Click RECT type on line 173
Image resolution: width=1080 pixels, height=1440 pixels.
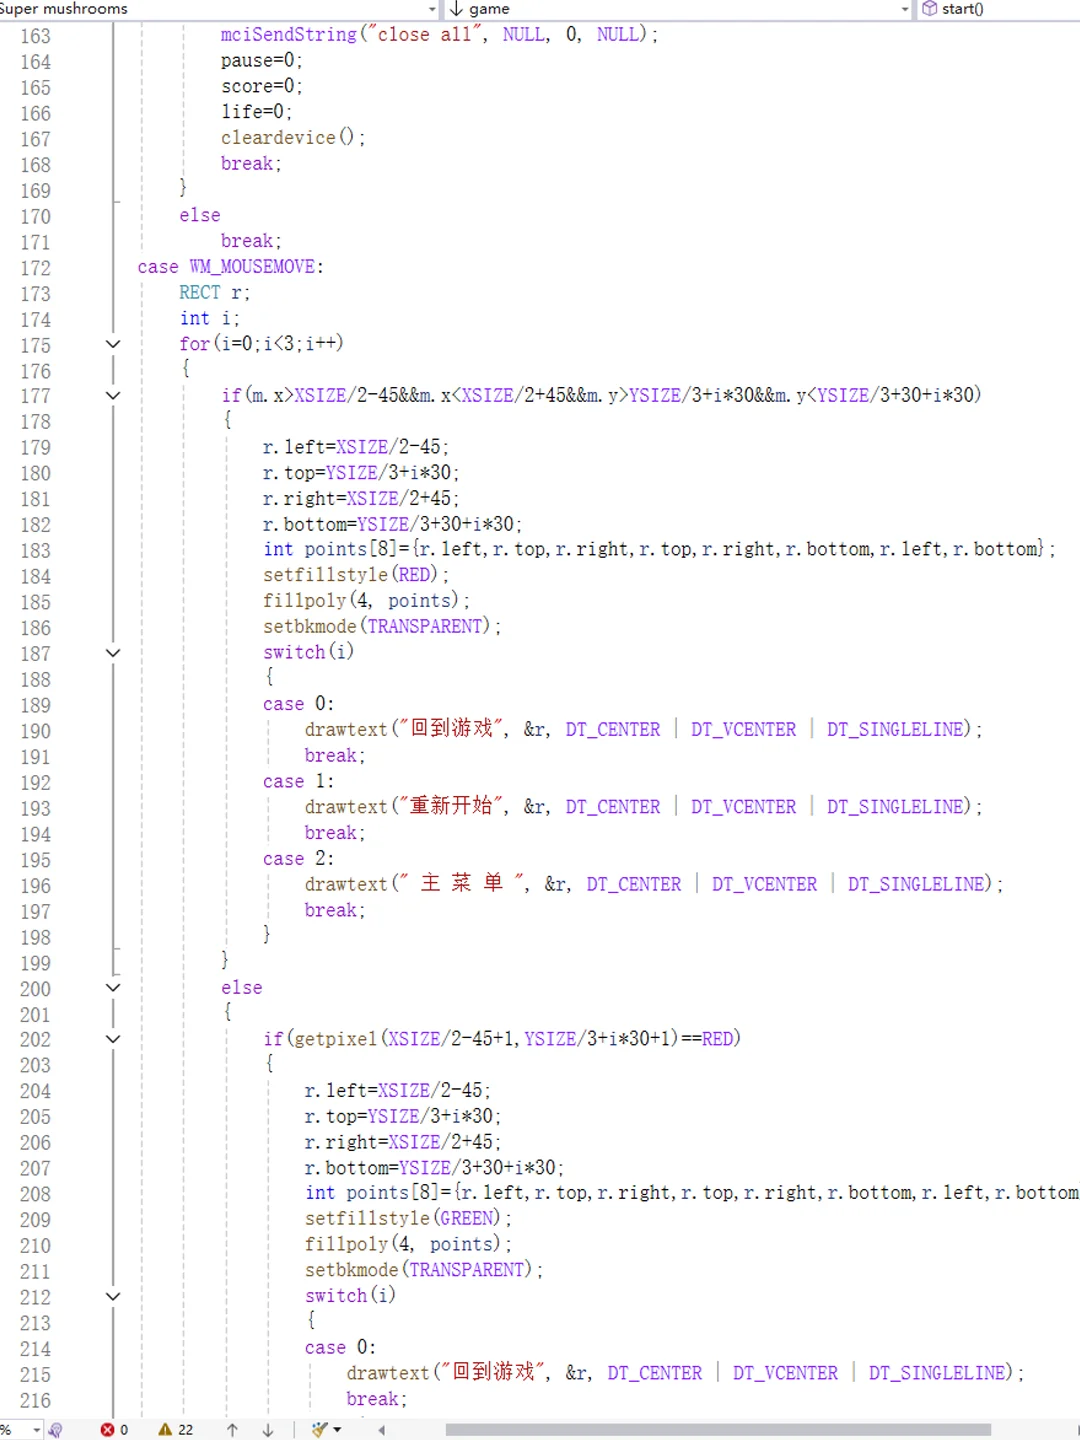[200, 292]
